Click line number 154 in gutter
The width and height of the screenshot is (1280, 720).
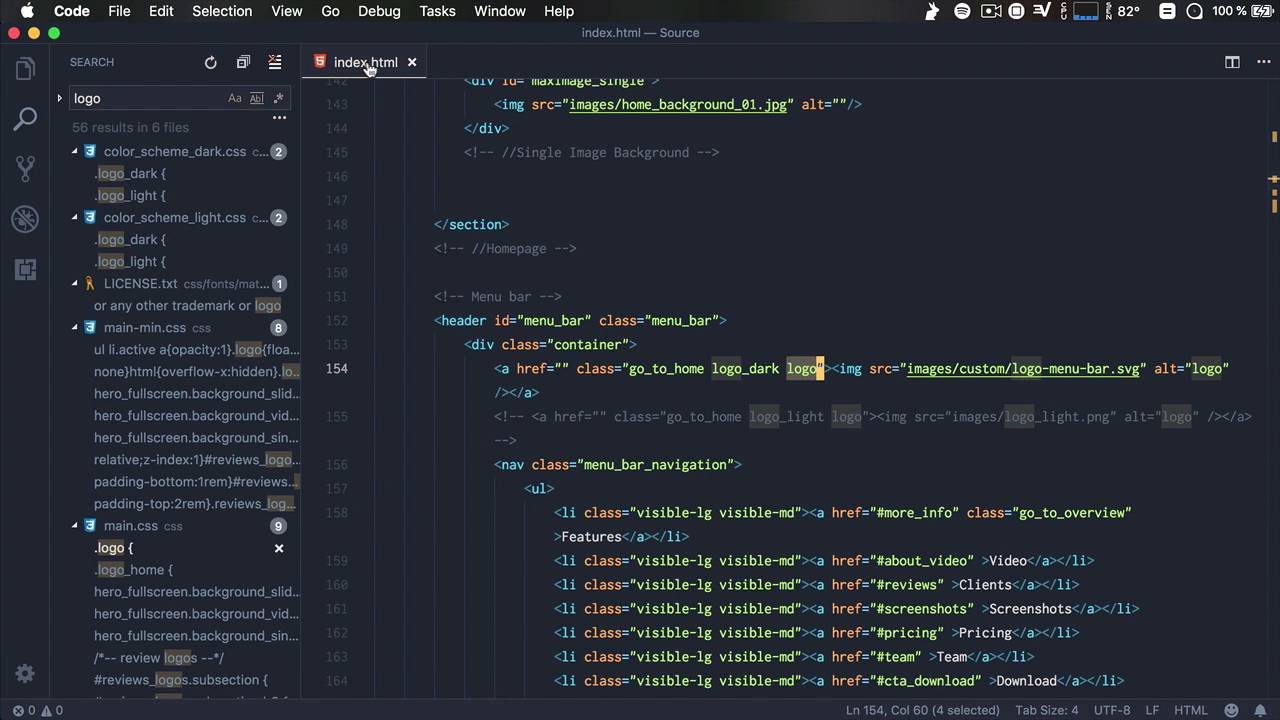(x=336, y=368)
